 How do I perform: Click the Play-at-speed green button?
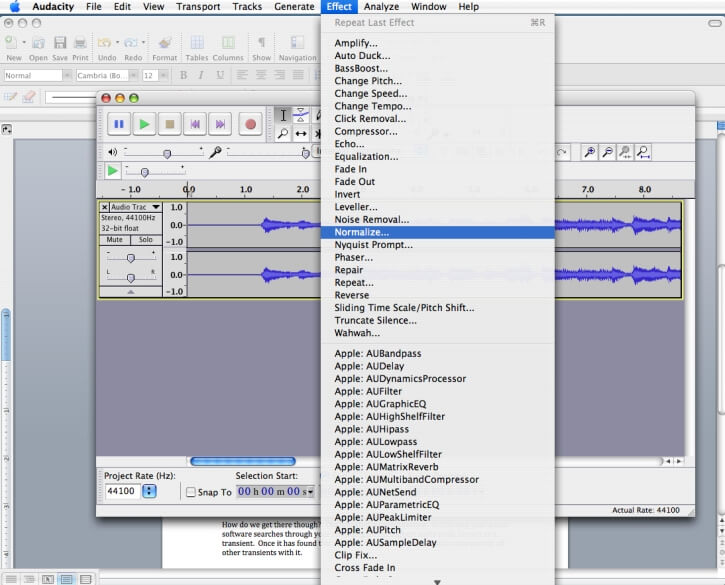[x=112, y=171]
